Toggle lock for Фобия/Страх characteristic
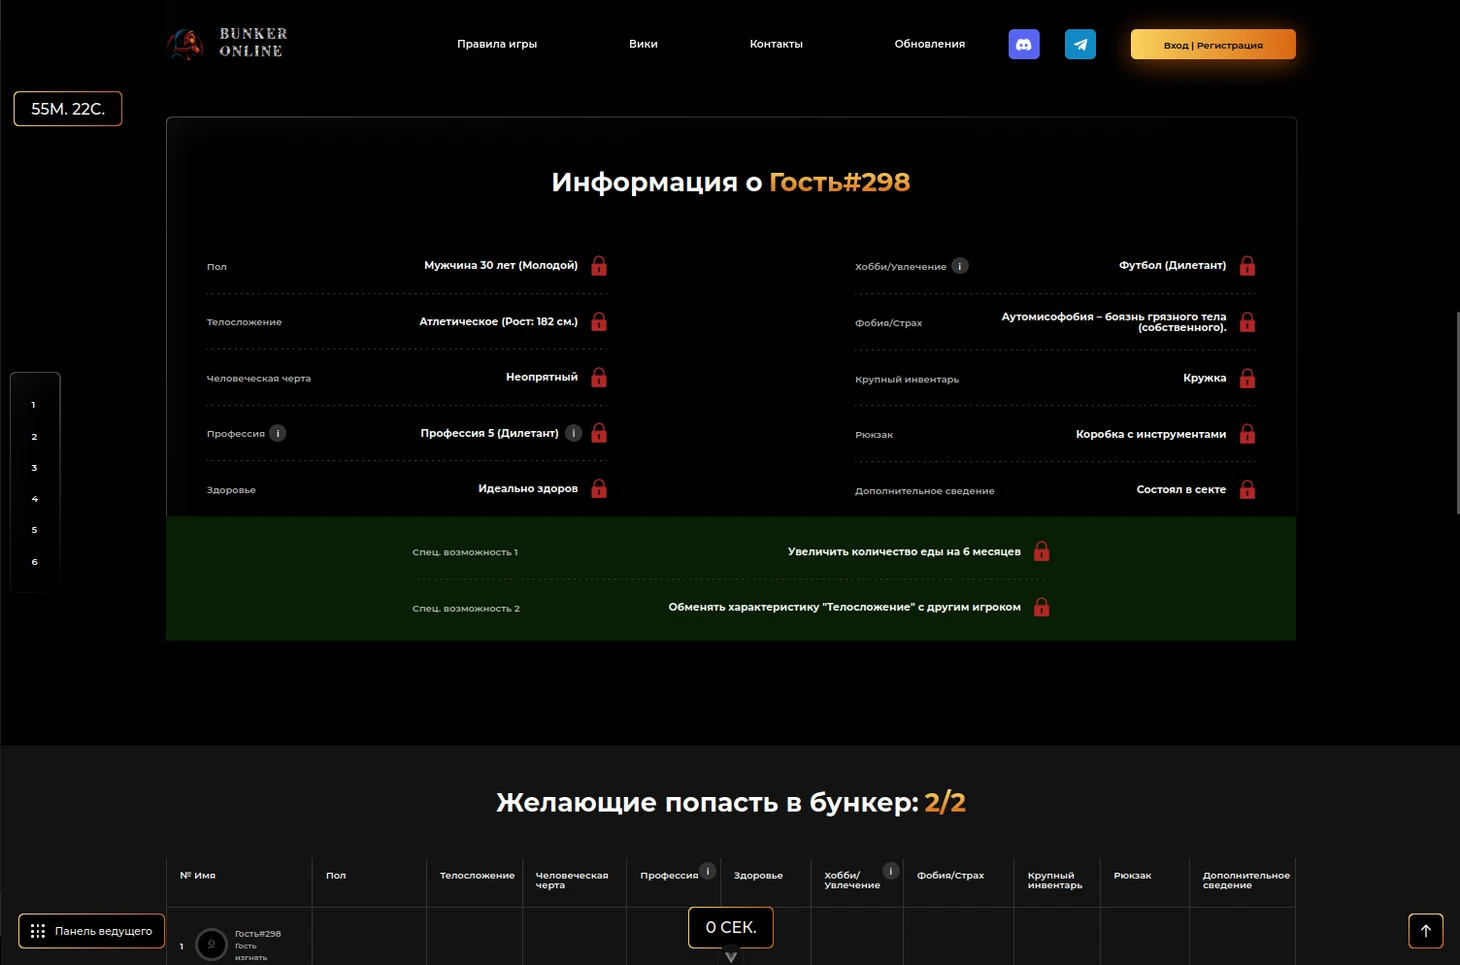 1247,322
